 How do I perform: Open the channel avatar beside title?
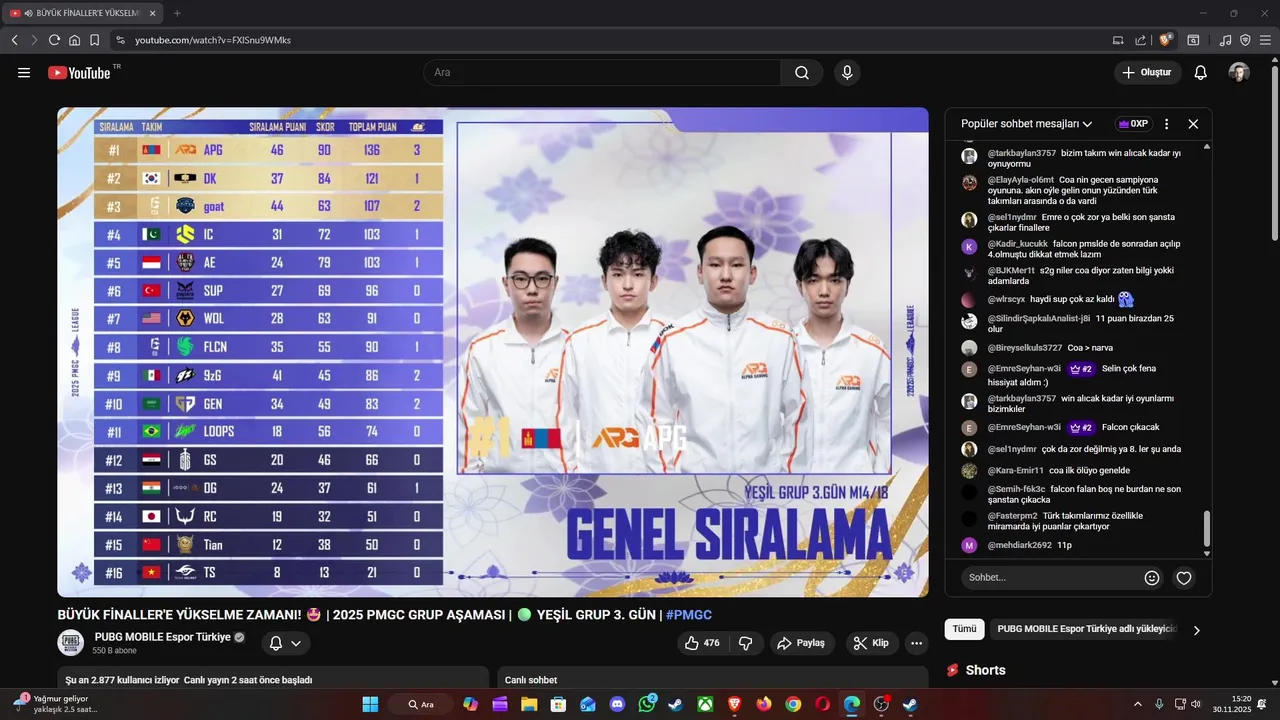click(71, 643)
